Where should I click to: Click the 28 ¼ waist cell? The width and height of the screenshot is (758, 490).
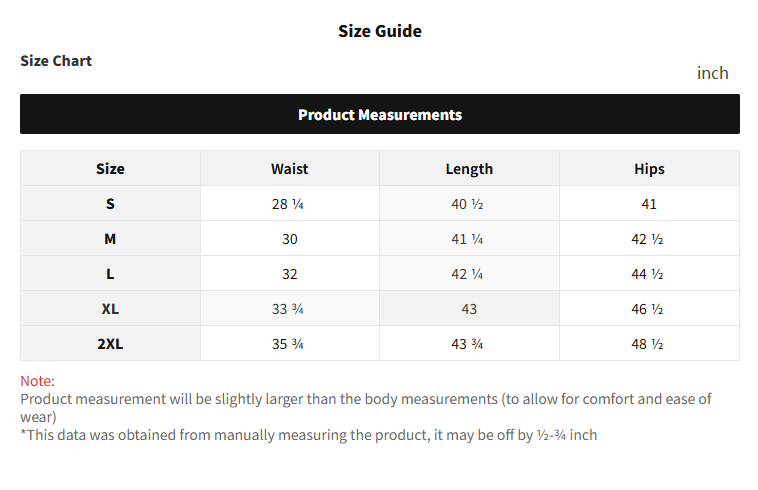pos(288,204)
